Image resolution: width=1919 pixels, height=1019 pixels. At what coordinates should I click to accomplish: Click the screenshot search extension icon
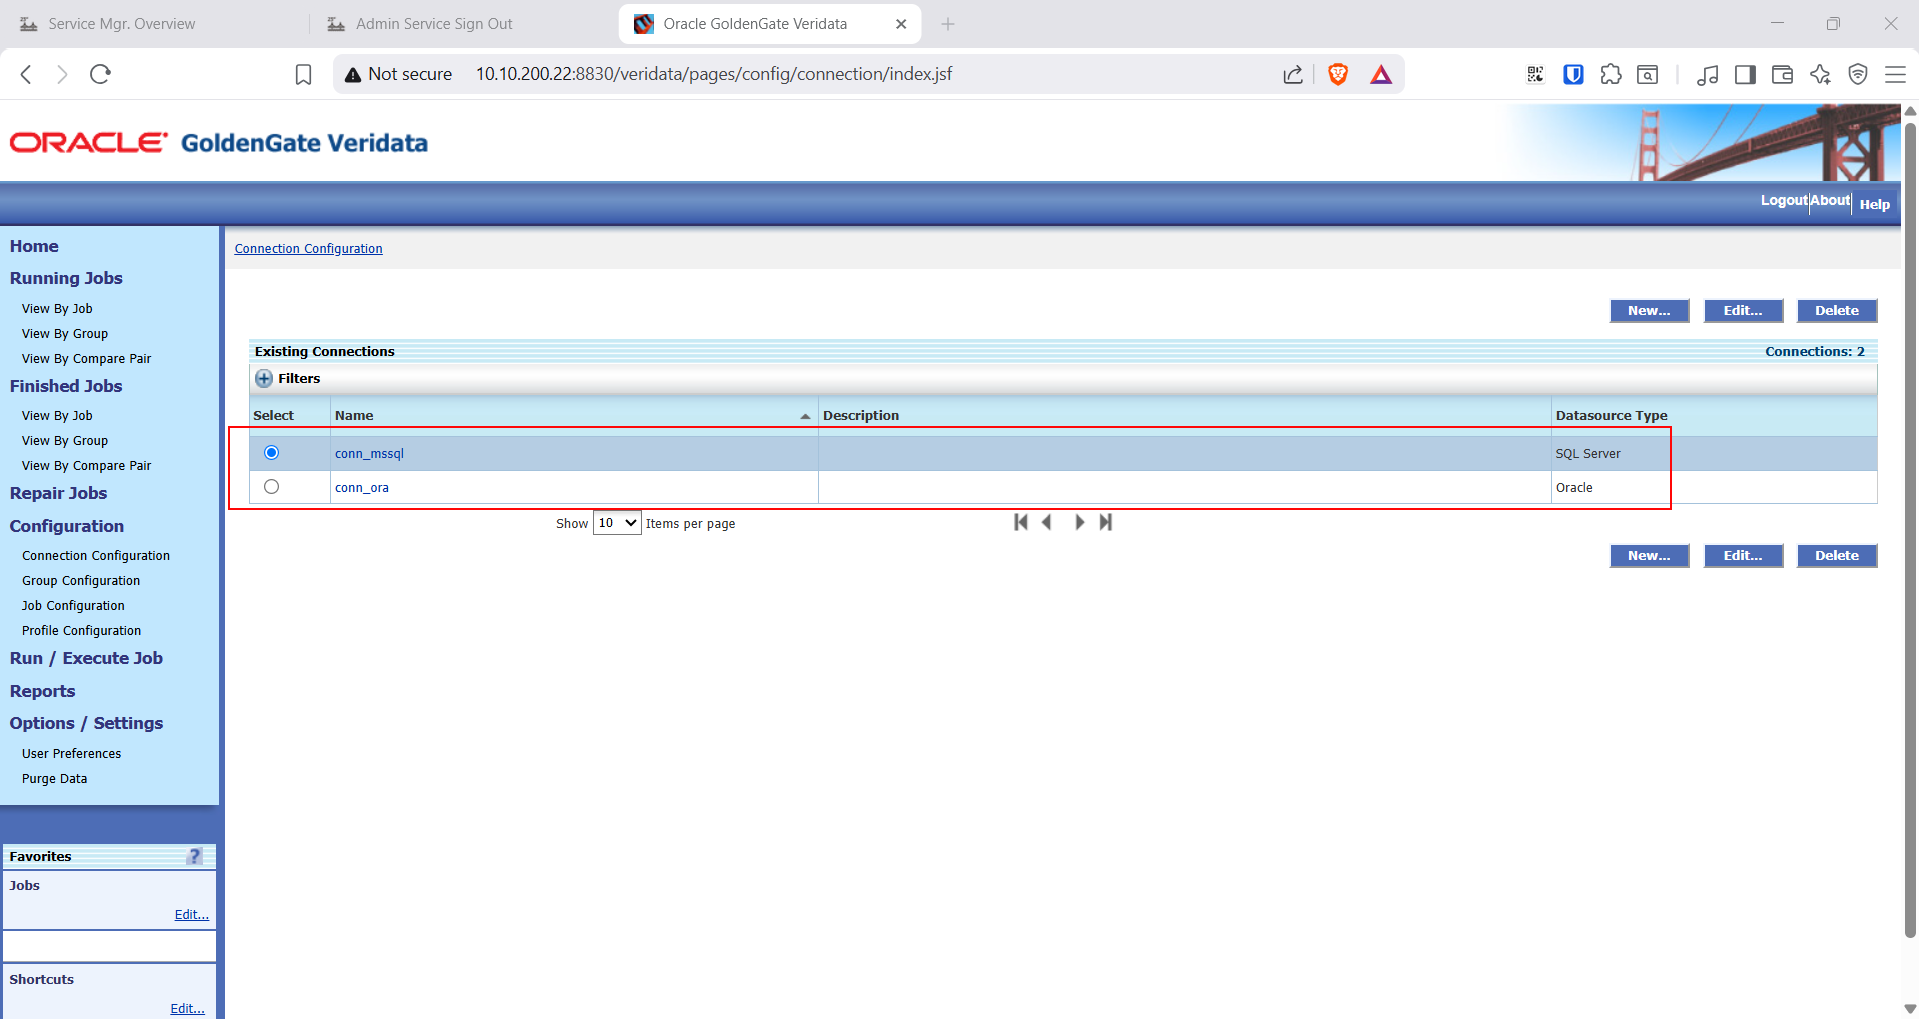1648,74
